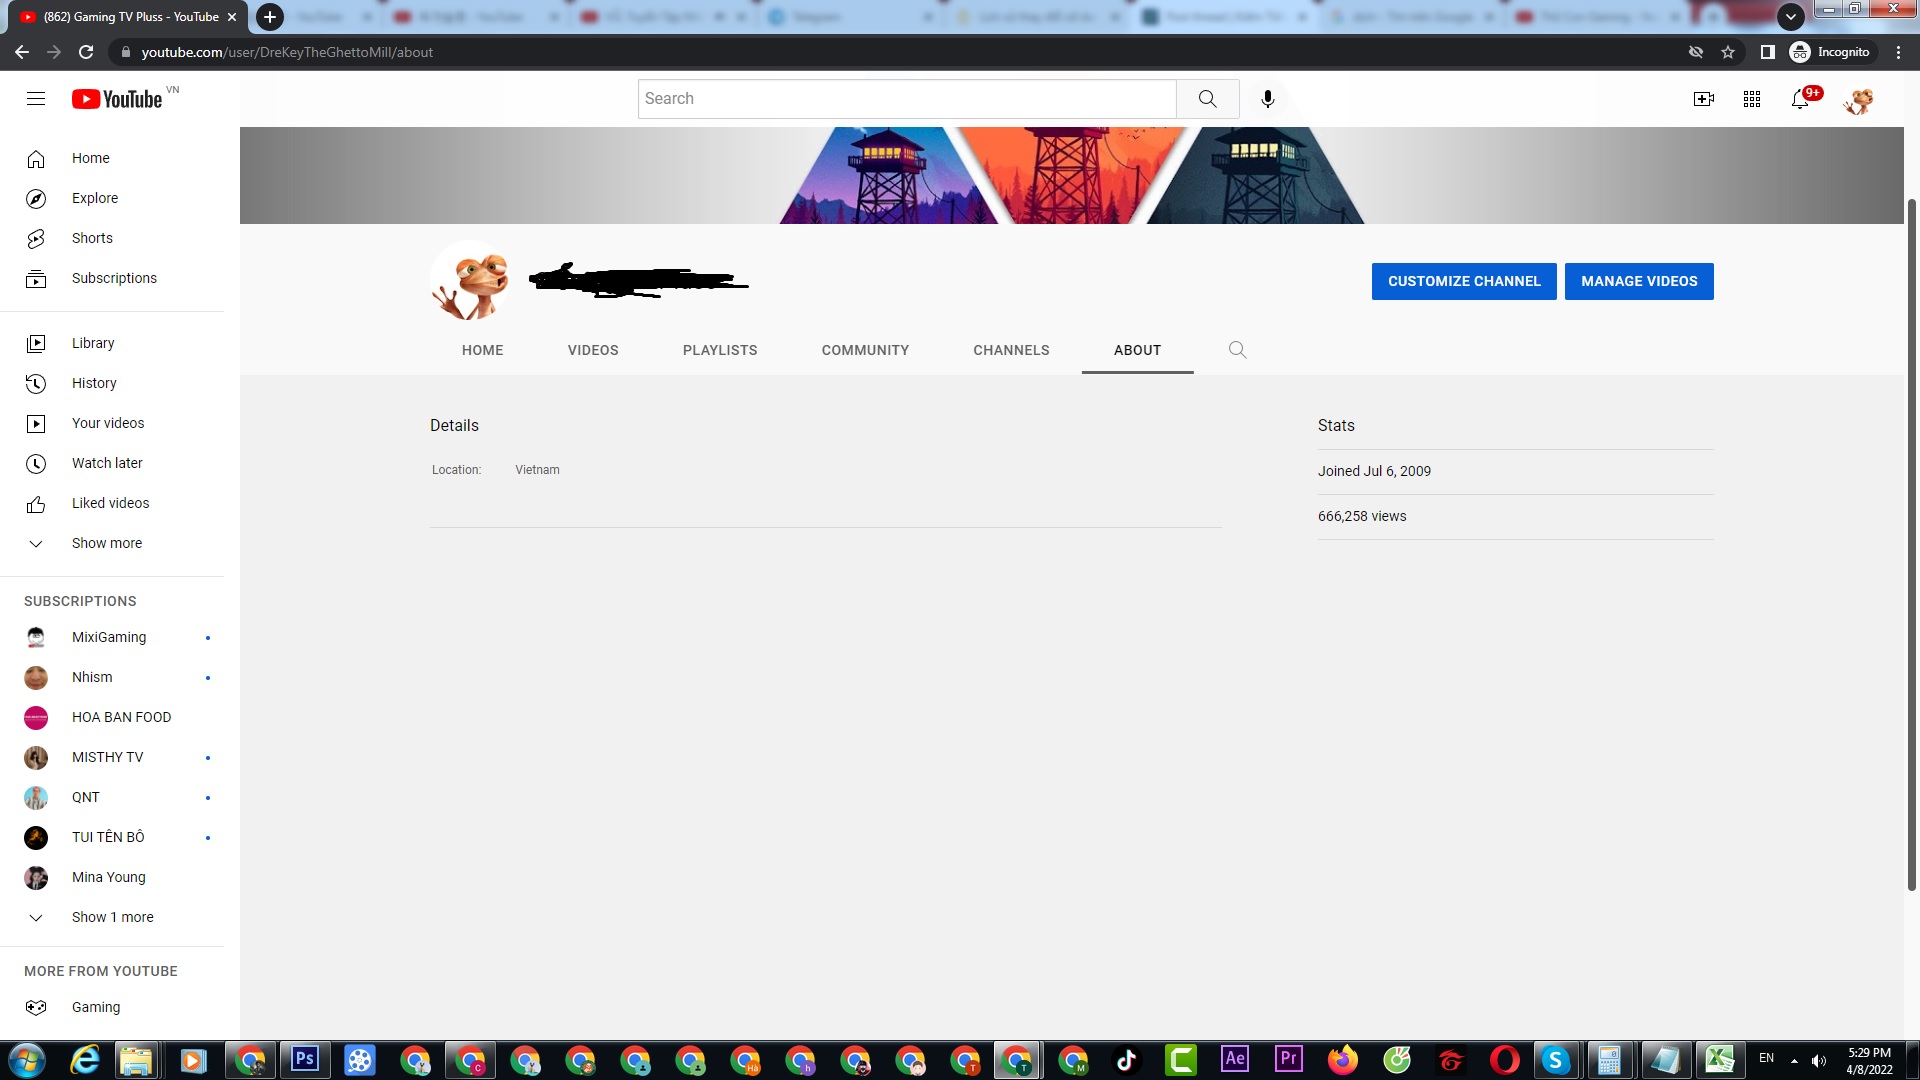Click the voice search microphone icon
The image size is (1920, 1080).
click(x=1267, y=99)
